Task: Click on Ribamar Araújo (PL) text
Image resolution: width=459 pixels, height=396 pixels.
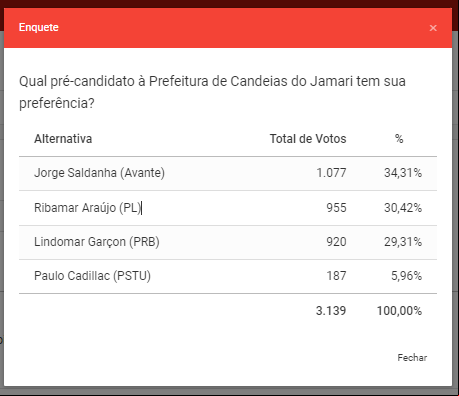Action: (x=88, y=208)
